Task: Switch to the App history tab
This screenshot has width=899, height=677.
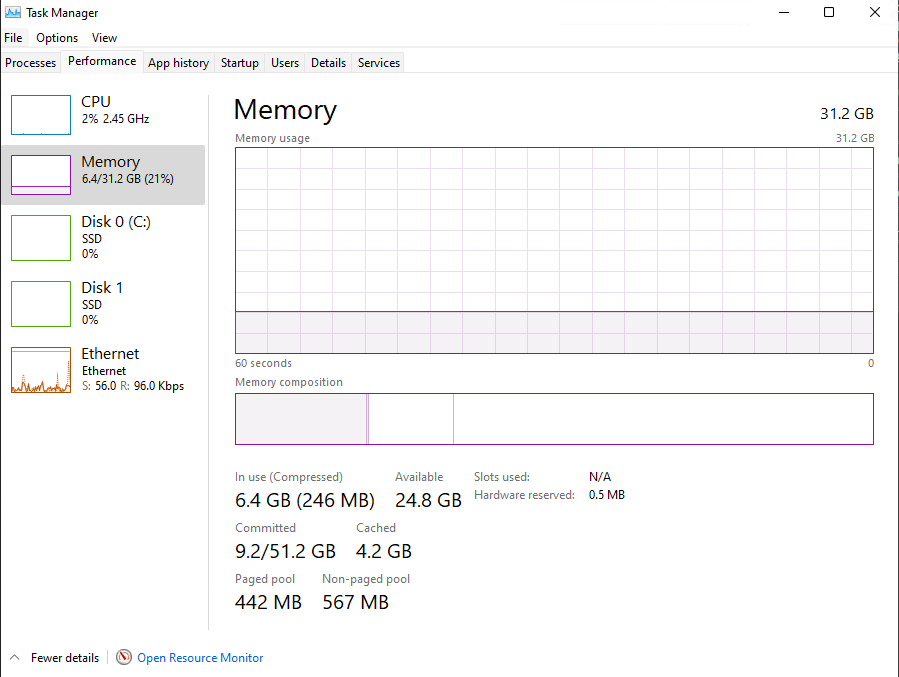Action: click(178, 63)
